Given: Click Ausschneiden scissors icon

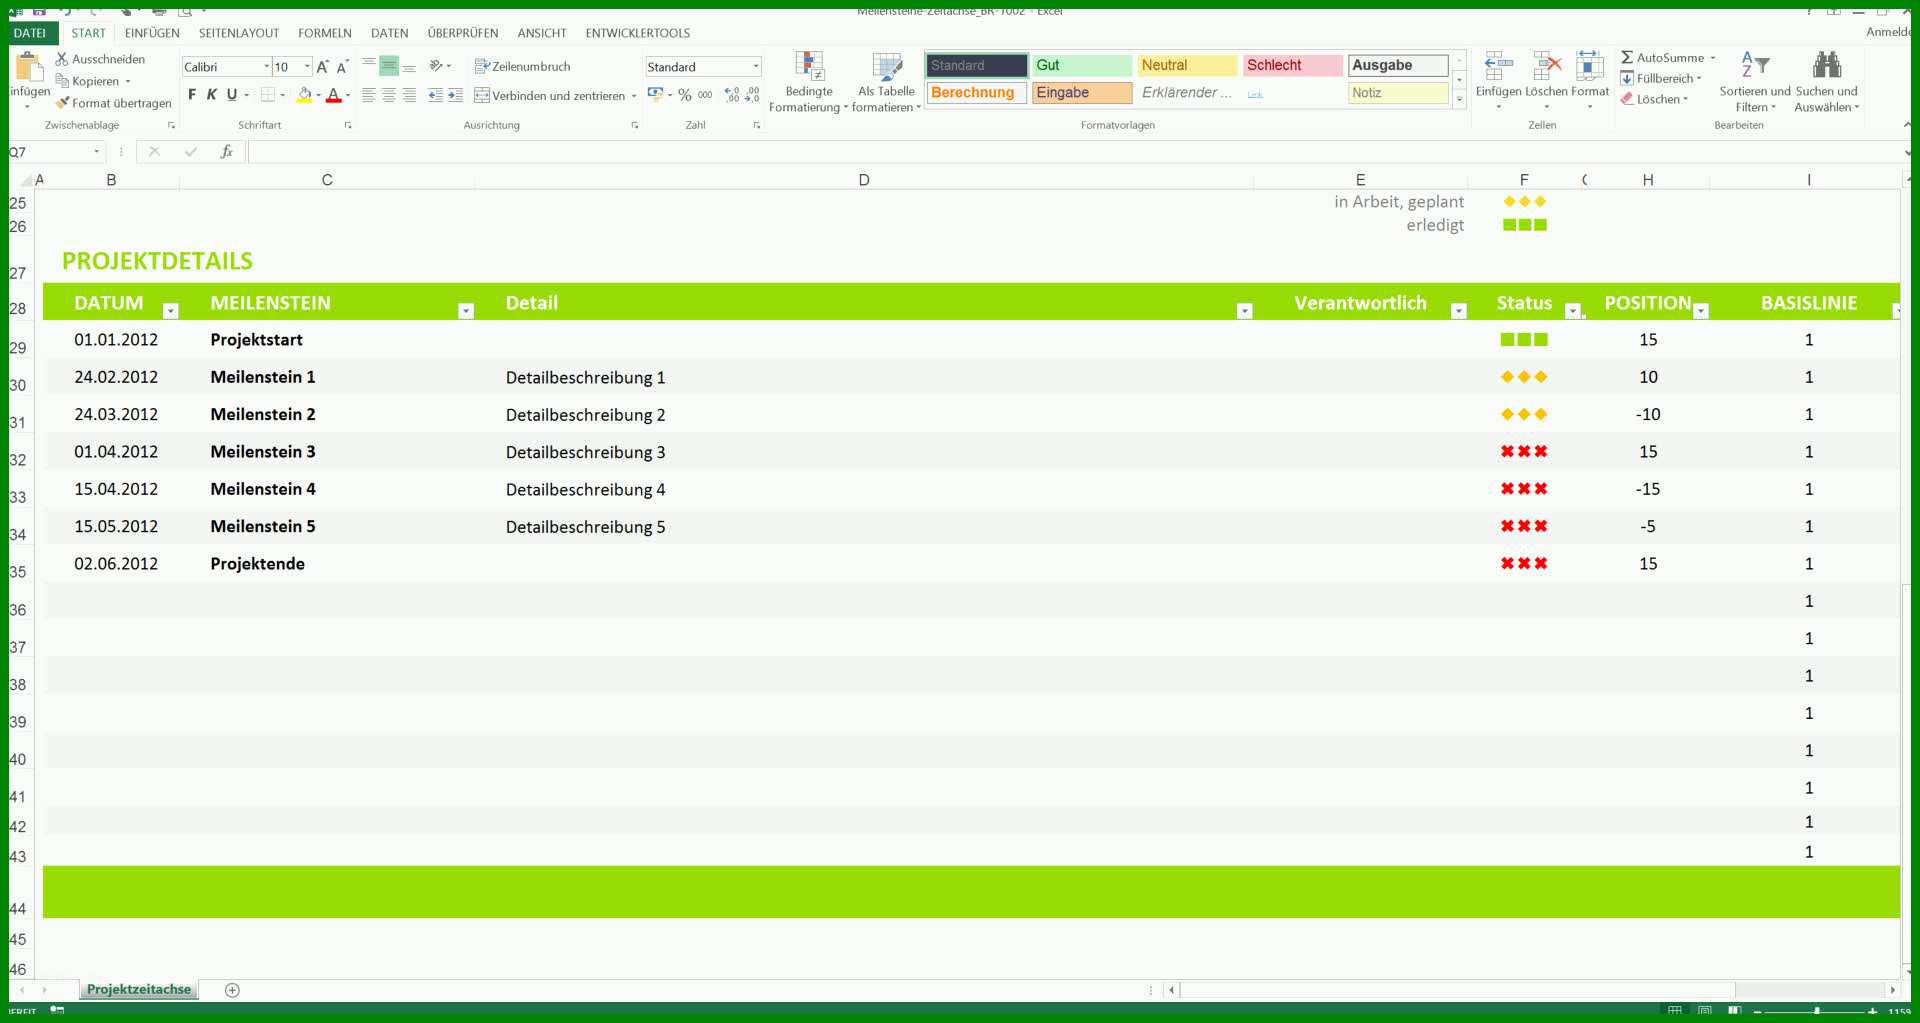Looking at the screenshot, I should coord(62,59).
